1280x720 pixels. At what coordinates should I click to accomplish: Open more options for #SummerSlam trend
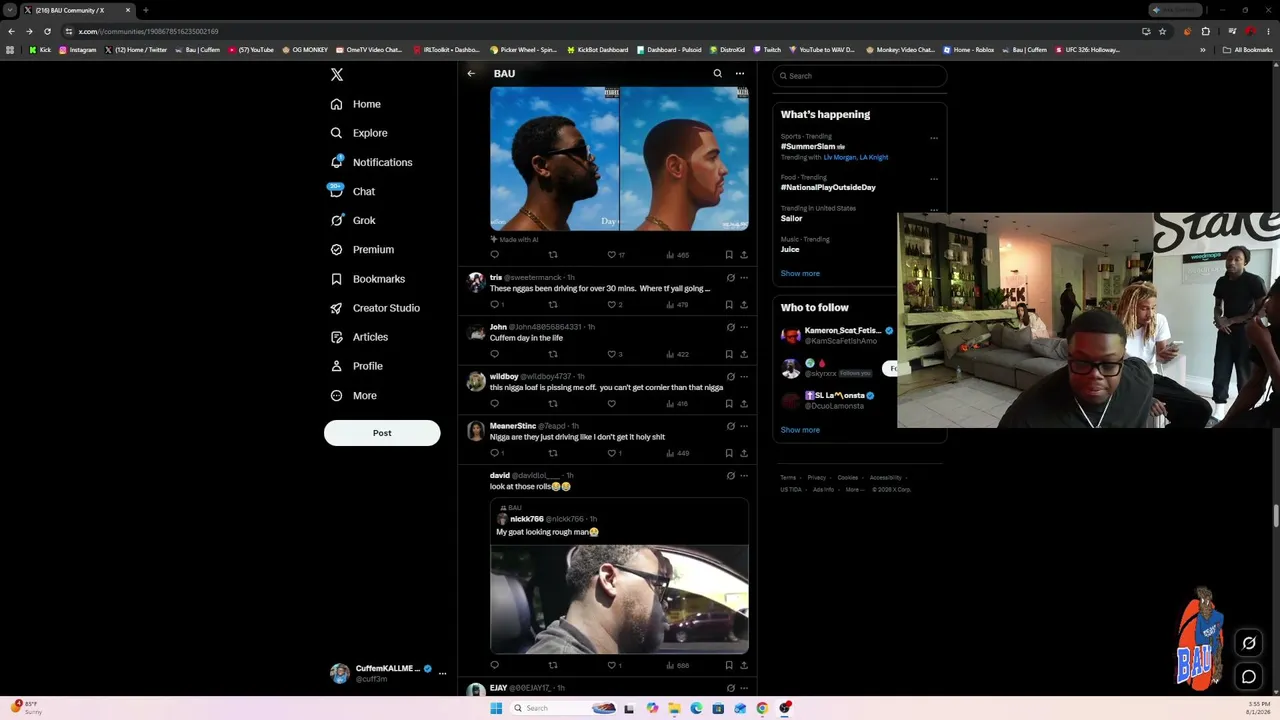(934, 138)
